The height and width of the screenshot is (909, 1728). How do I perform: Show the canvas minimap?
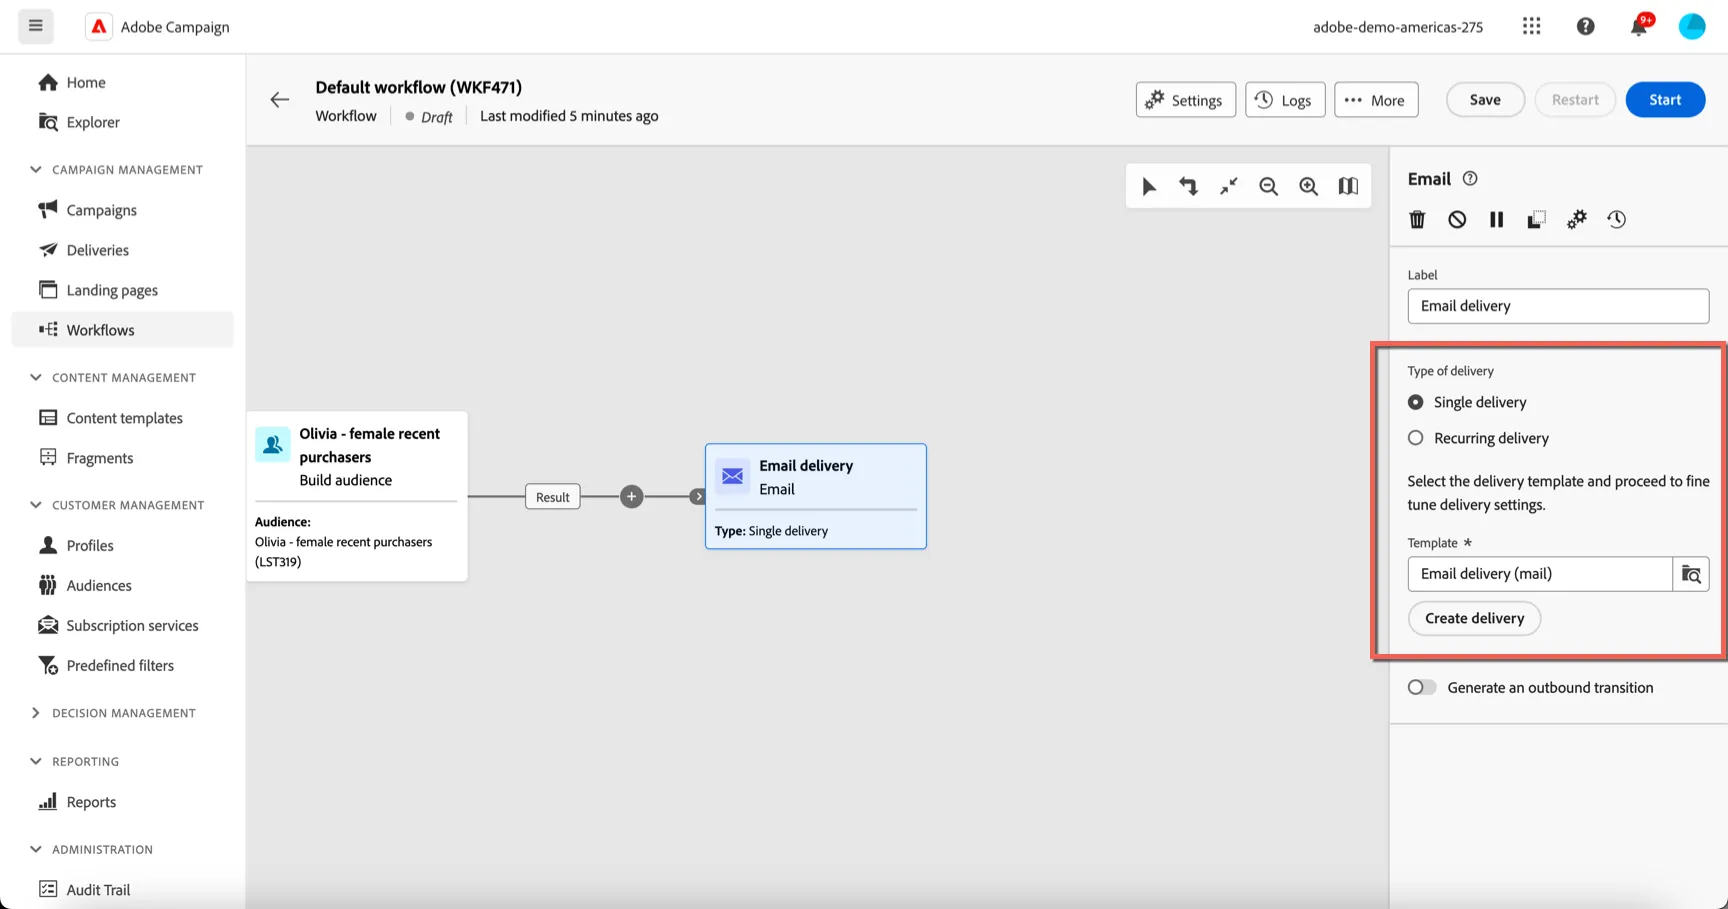pos(1348,186)
